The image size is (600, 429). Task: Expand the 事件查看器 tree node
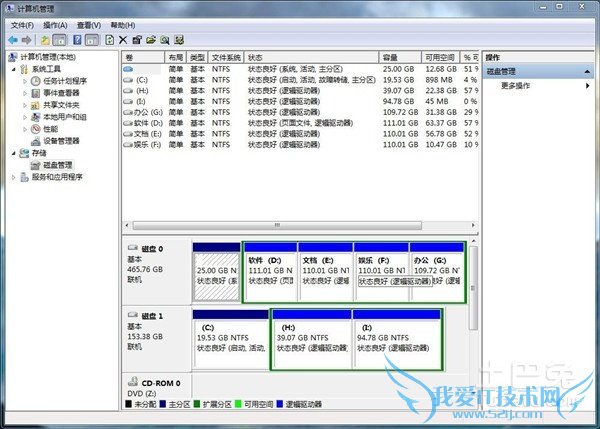[x=25, y=93]
